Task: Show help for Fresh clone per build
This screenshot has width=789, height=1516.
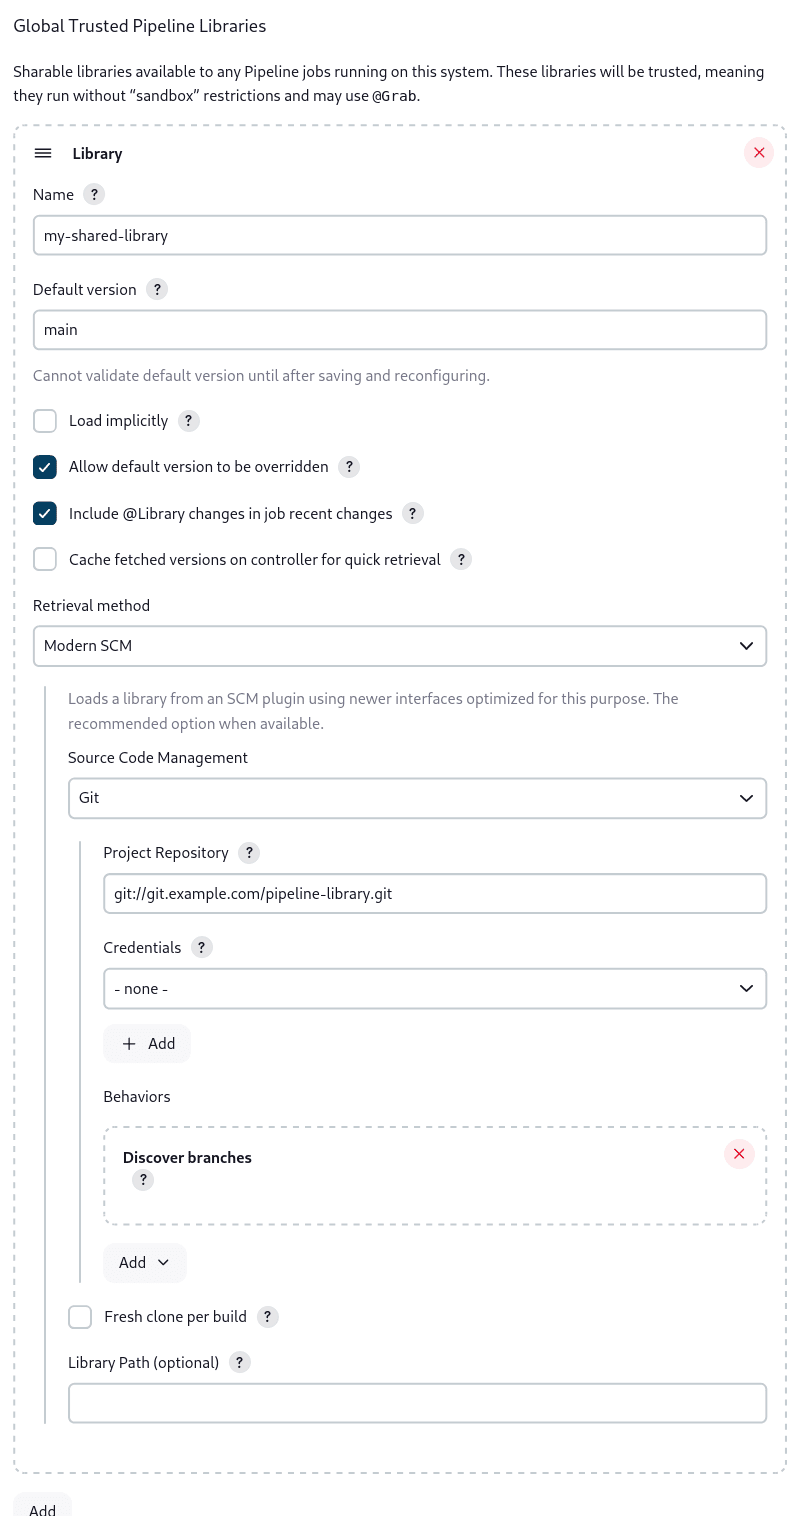Action: pyautogui.click(x=267, y=1317)
